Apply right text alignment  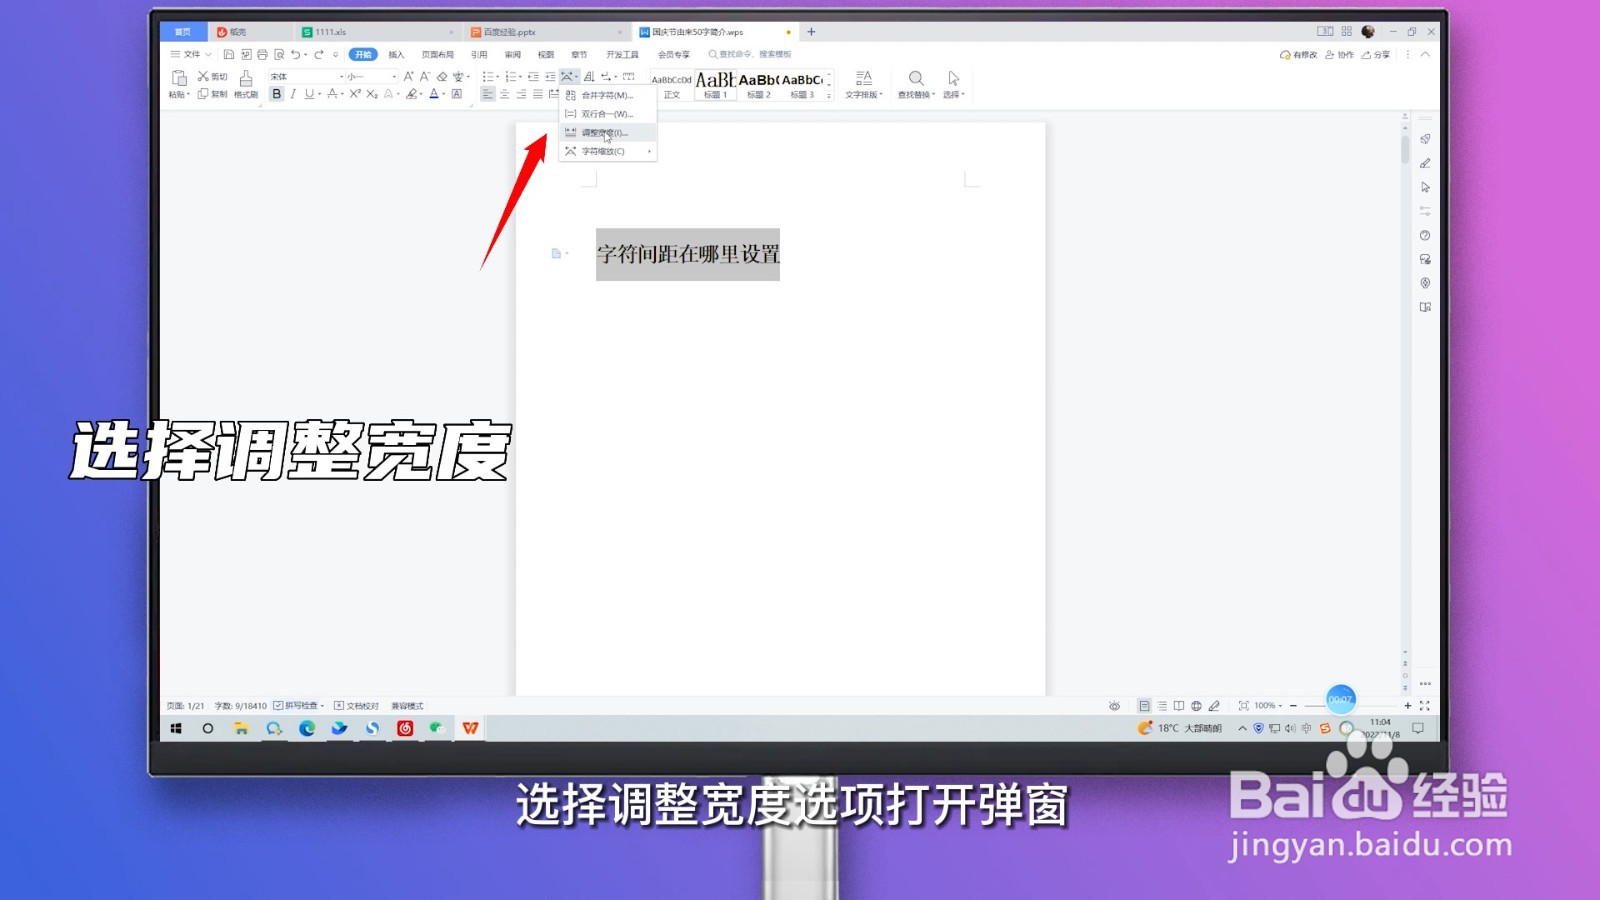pyautogui.click(x=521, y=94)
